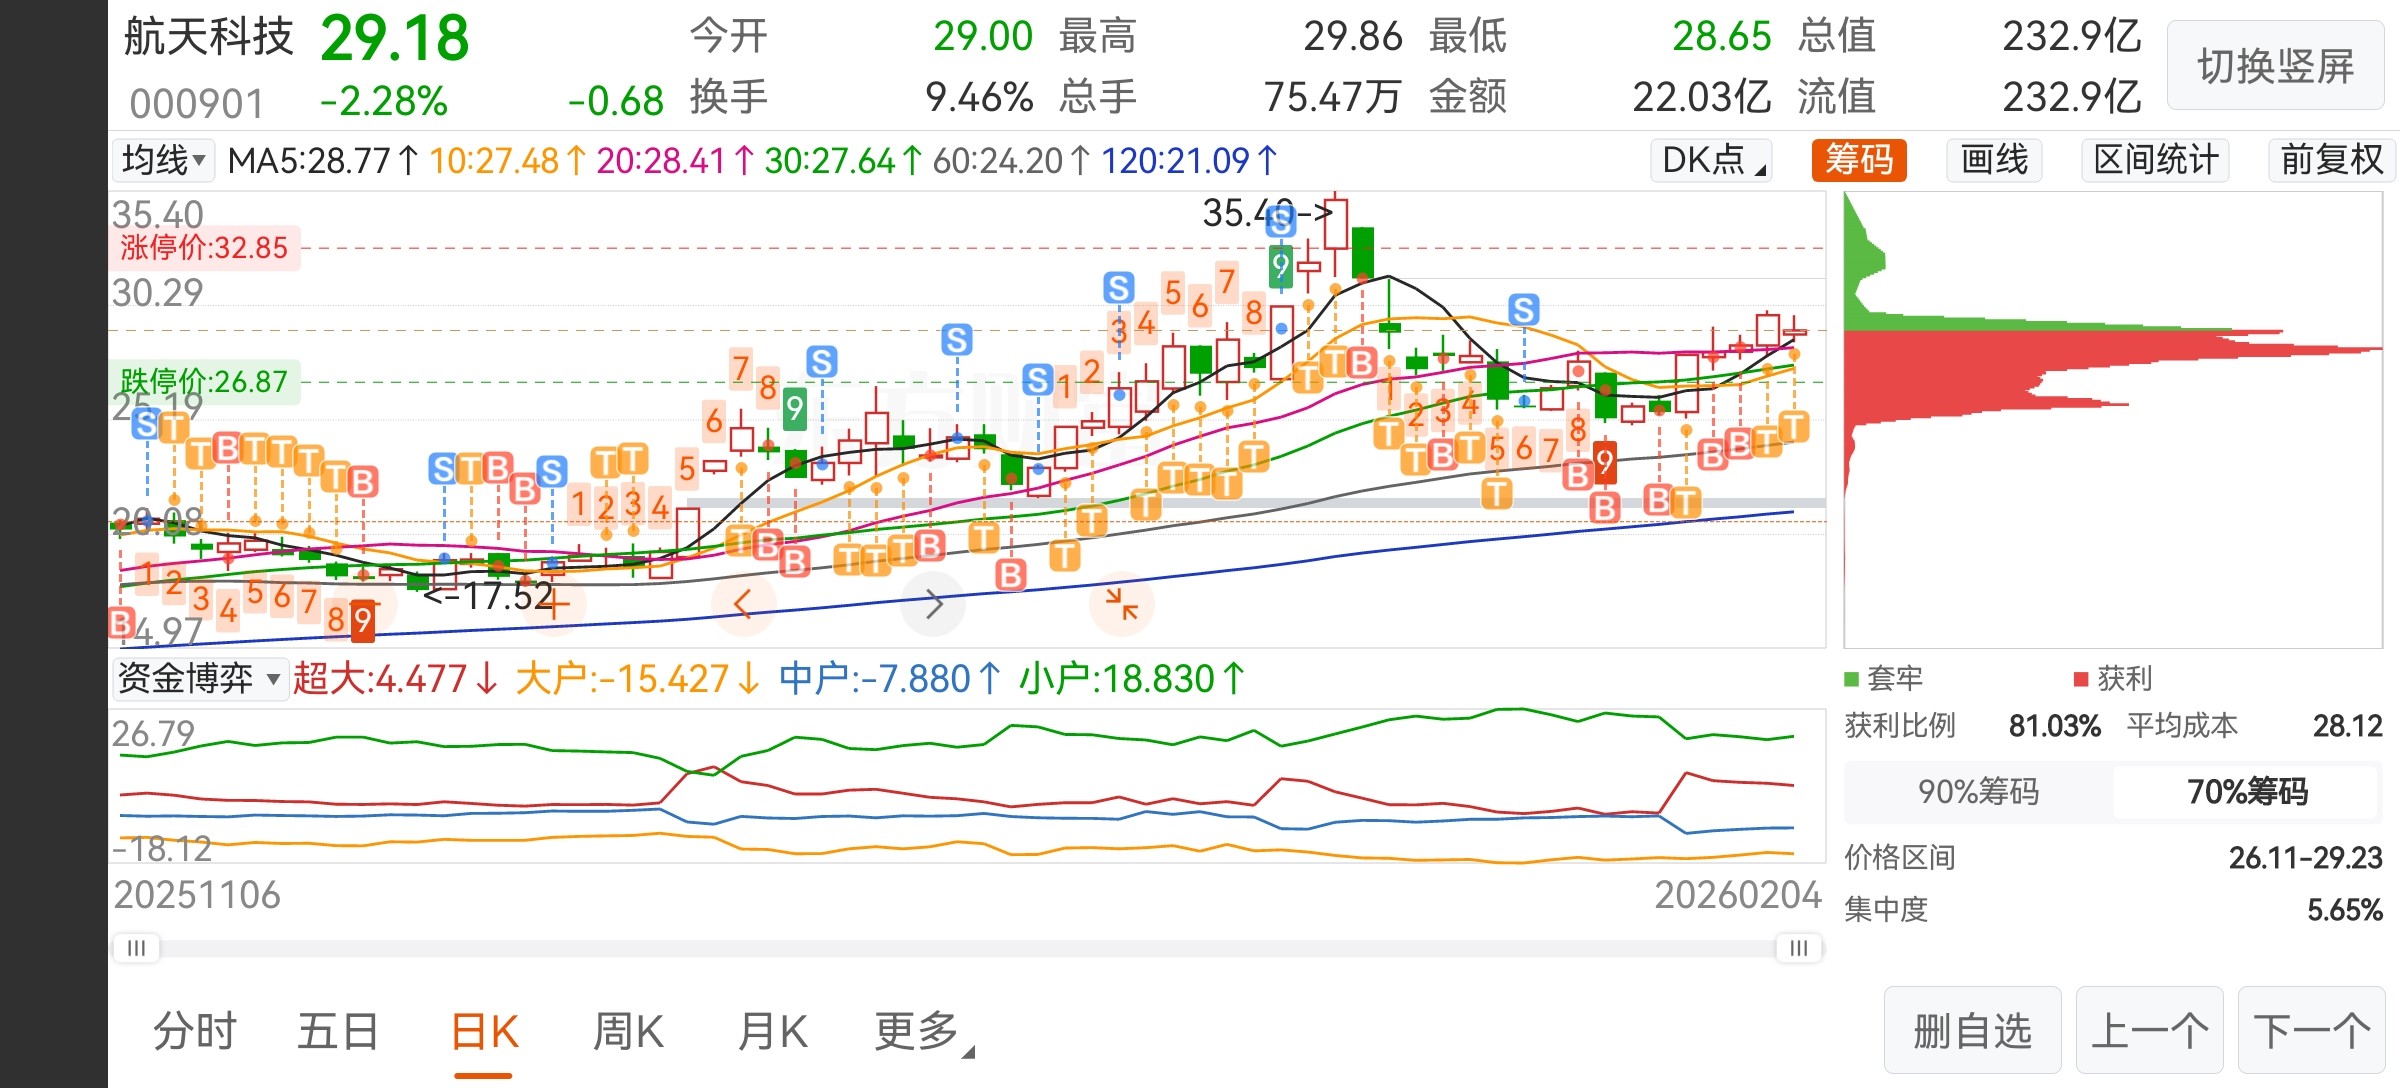Click the 删自选 button

tap(1972, 1031)
